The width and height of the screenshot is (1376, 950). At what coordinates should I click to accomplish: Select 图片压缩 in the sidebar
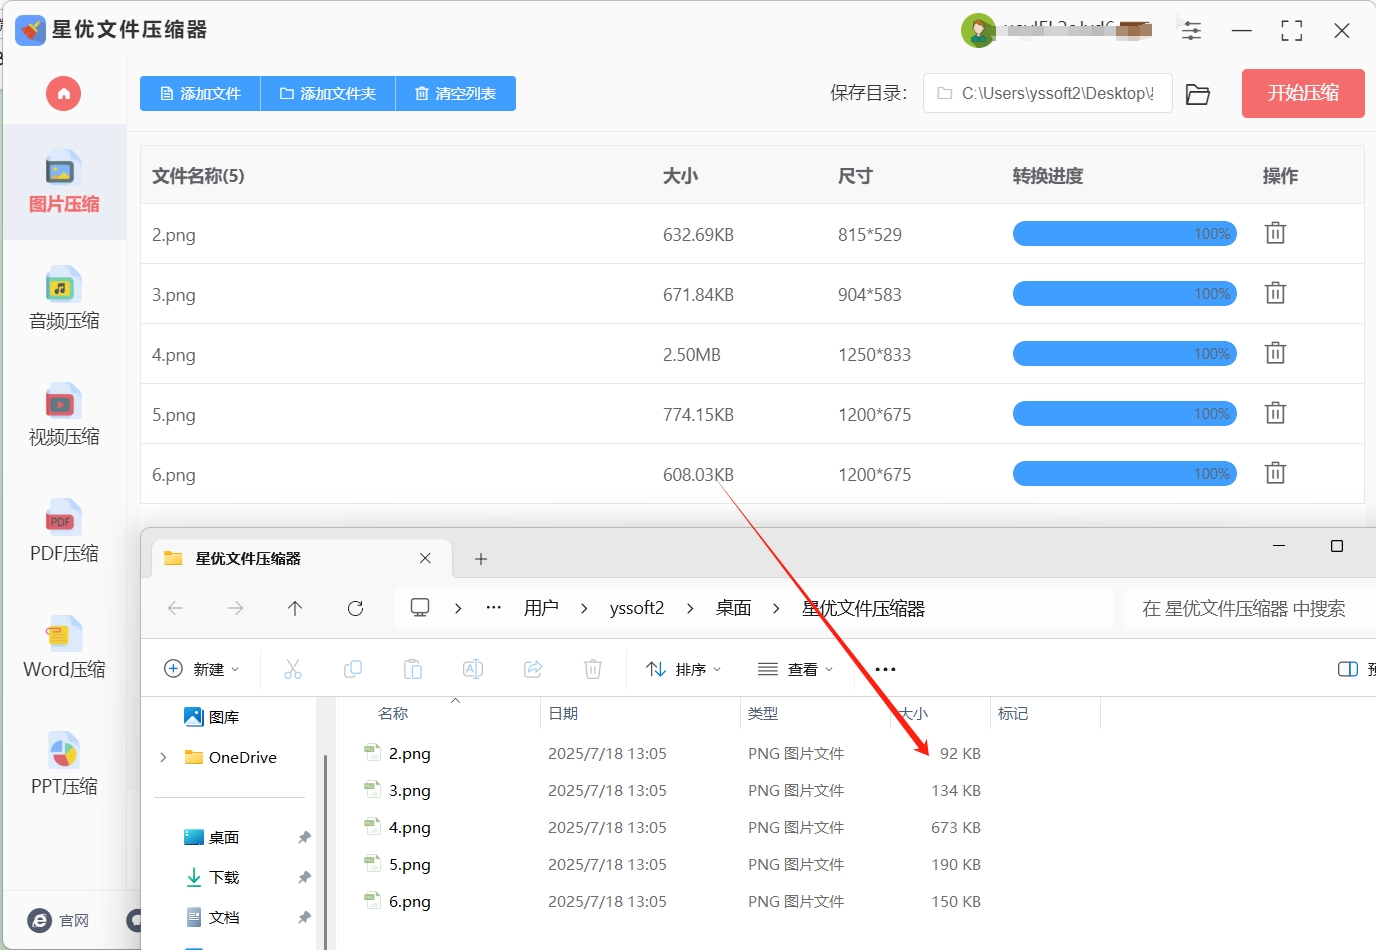click(x=64, y=183)
